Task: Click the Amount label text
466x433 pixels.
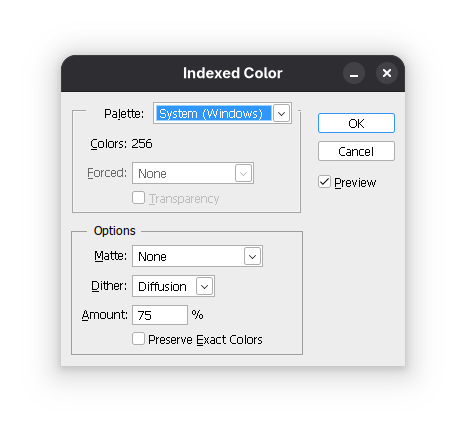Action: tap(105, 315)
